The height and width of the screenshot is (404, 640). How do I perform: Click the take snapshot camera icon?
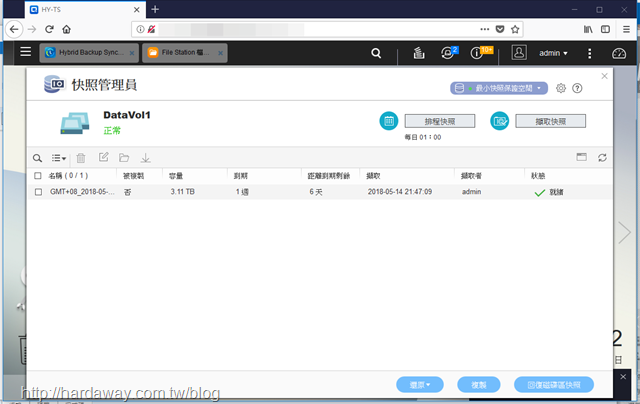point(500,121)
